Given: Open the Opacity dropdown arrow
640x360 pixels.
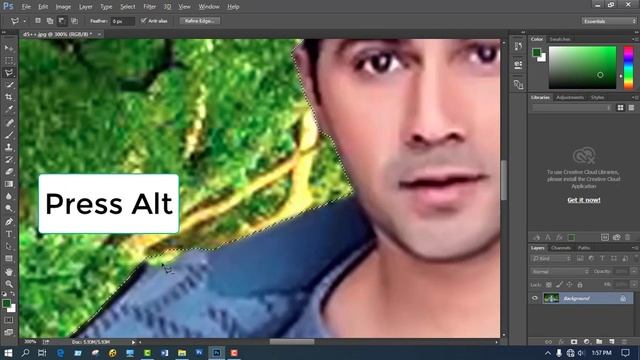Looking at the screenshot, I should pyautogui.click(x=634, y=271).
